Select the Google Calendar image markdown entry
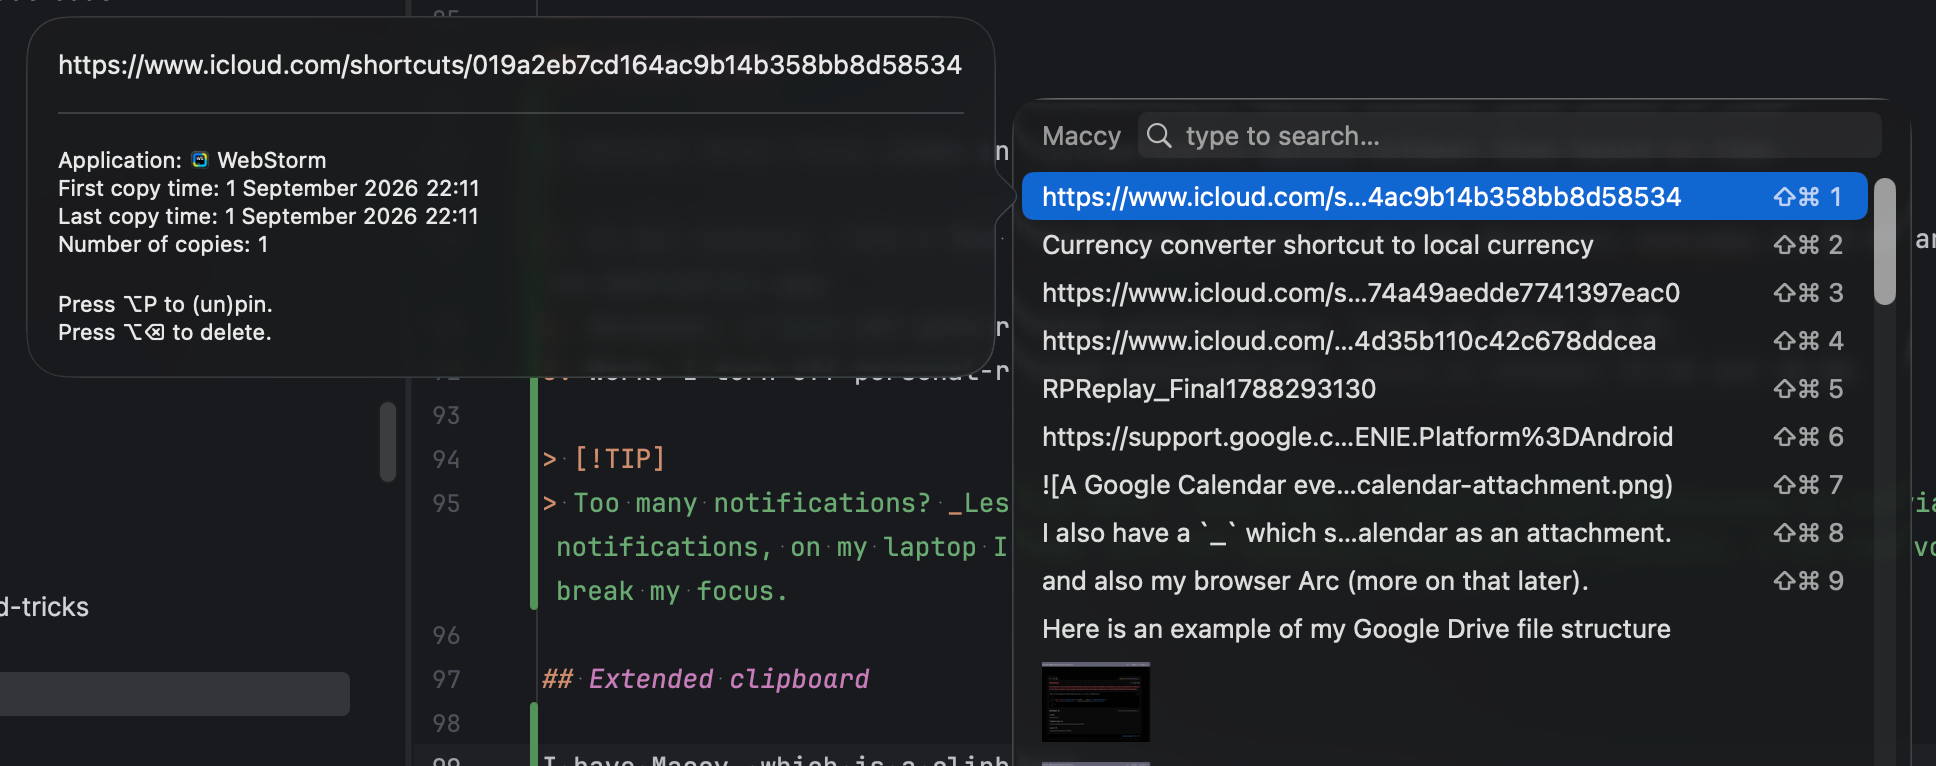The height and width of the screenshot is (766, 1936). pos(1444,485)
